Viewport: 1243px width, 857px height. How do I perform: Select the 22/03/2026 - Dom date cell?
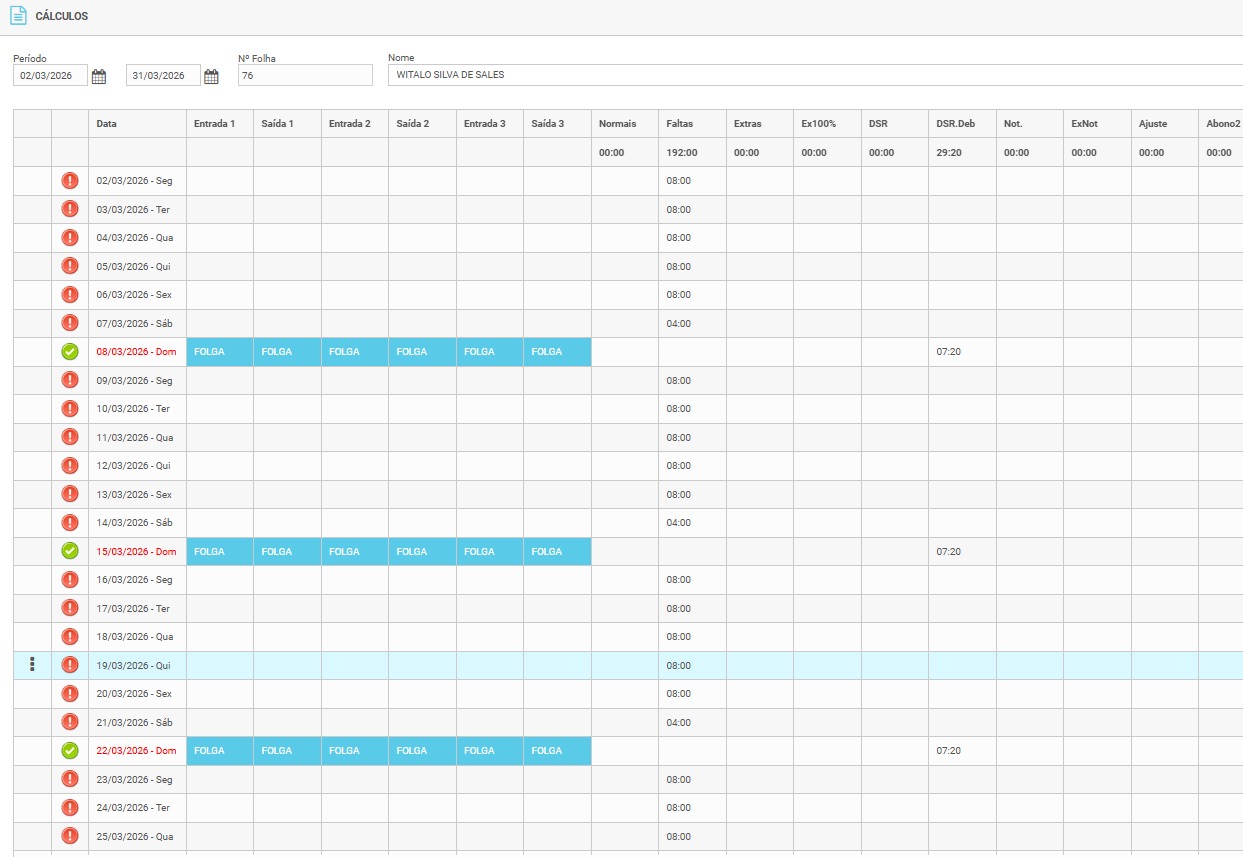(136, 751)
